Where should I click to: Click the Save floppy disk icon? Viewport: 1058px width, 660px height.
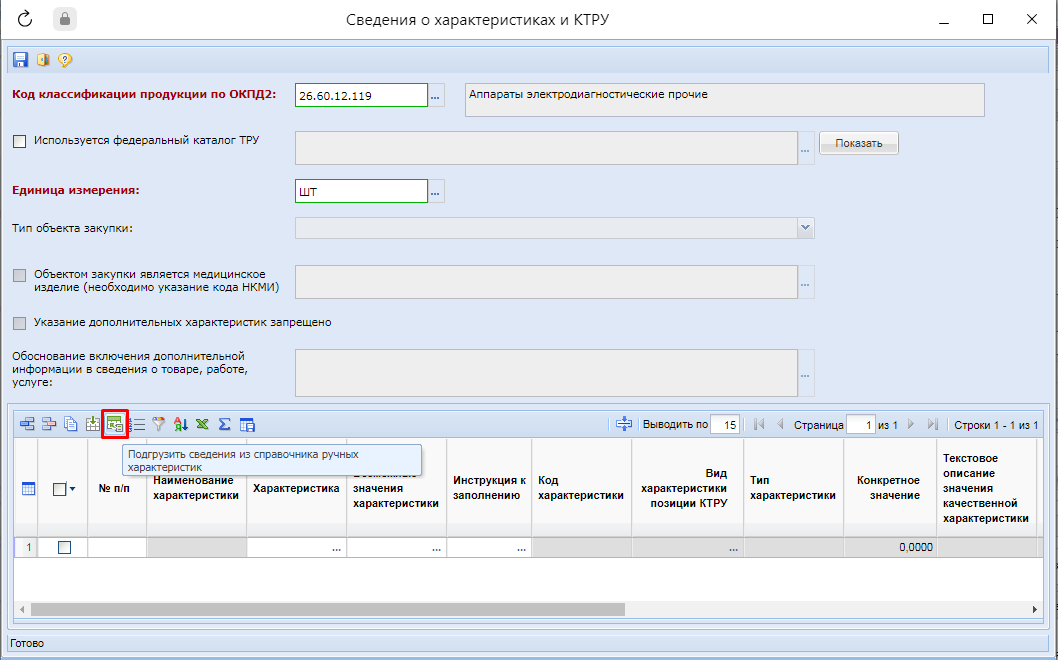(21, 60)
